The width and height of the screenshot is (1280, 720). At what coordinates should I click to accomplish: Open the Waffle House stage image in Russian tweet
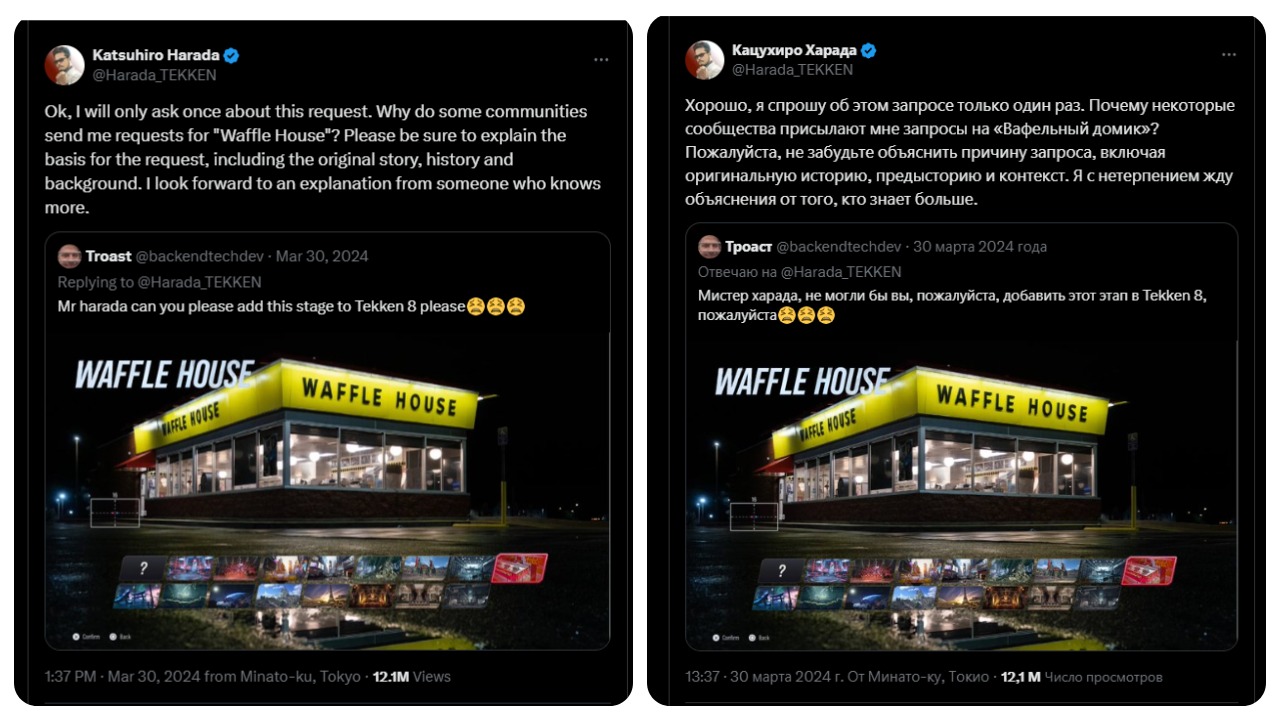pyautogui.click(x=962, y=492)
